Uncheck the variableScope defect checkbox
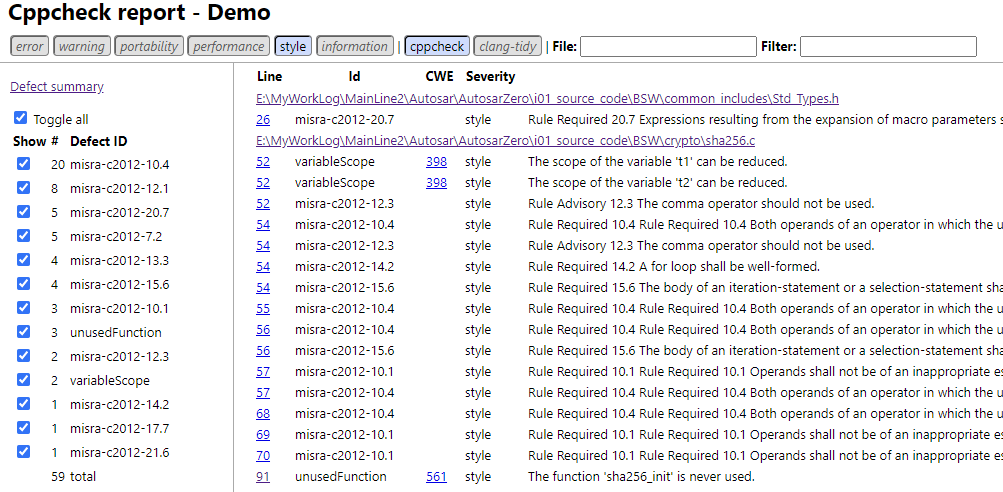The height and width of the screenshot is (492, 1003). pos(23,380)
